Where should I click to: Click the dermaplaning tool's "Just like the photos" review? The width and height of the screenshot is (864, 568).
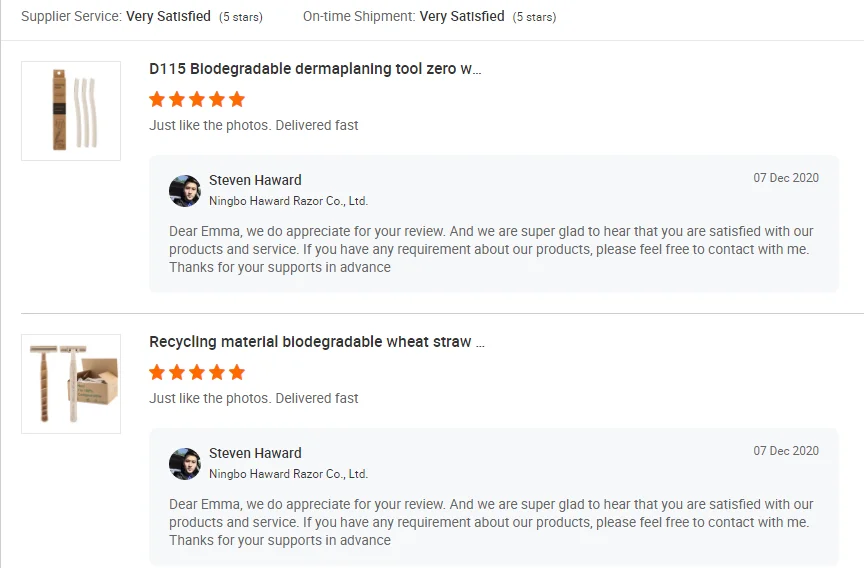pos(254,125)
